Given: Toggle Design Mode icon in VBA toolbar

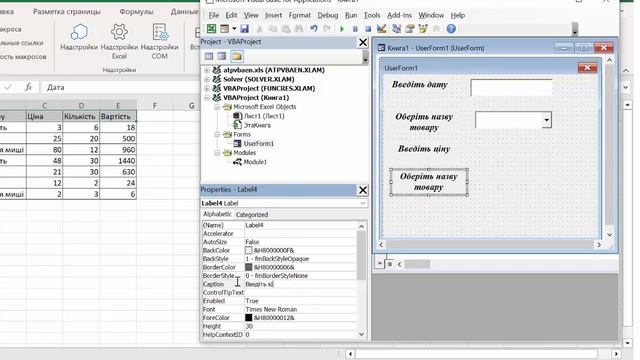Looking at the screenshot, I should 382,29.
